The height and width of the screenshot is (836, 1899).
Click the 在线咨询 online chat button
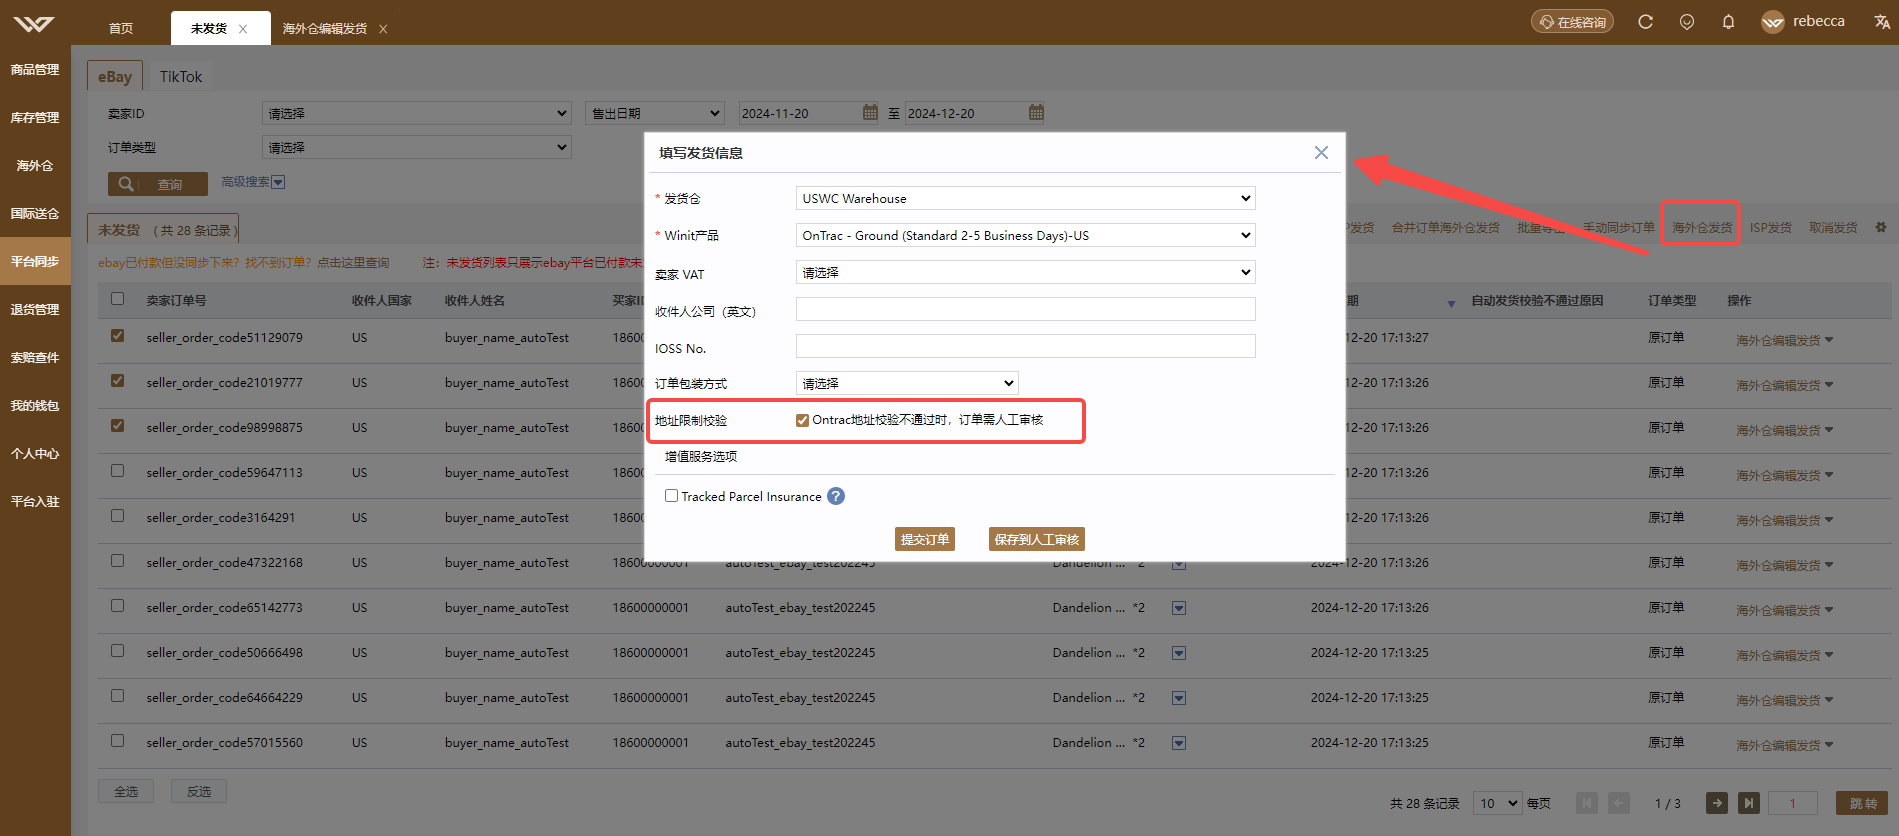[1572, 21]
